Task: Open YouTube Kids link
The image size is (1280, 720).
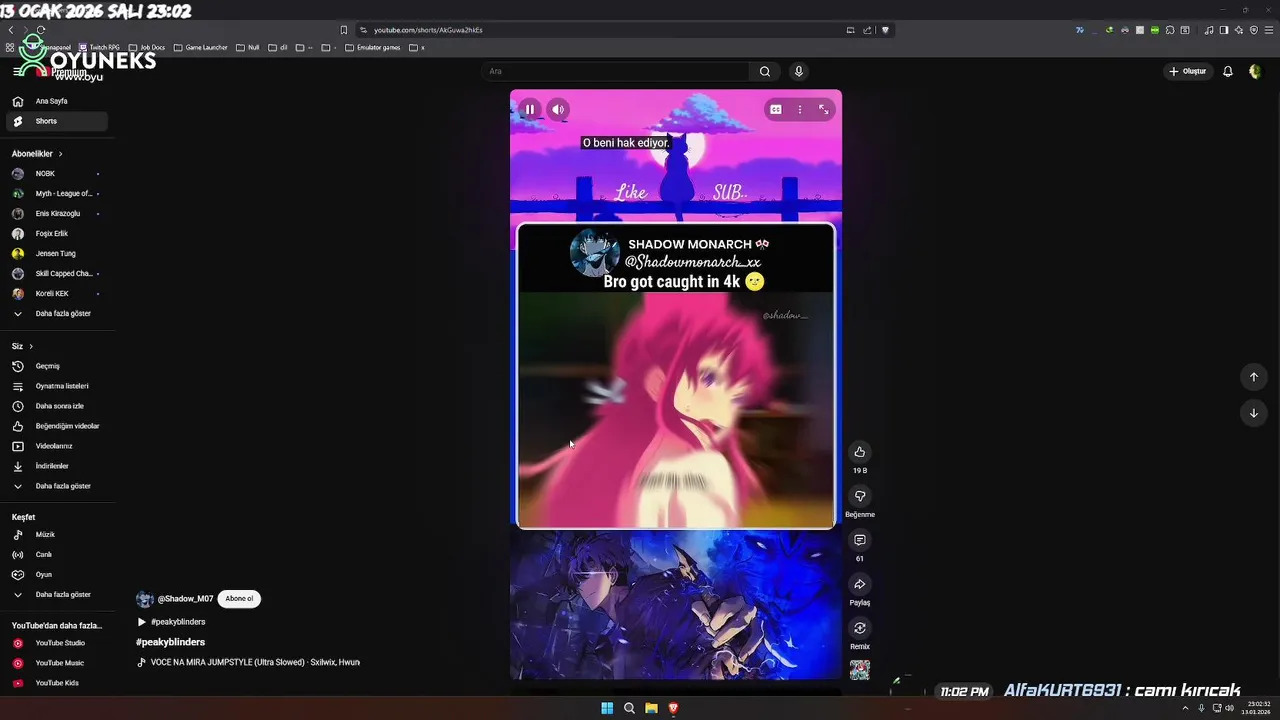Action: 57,683
